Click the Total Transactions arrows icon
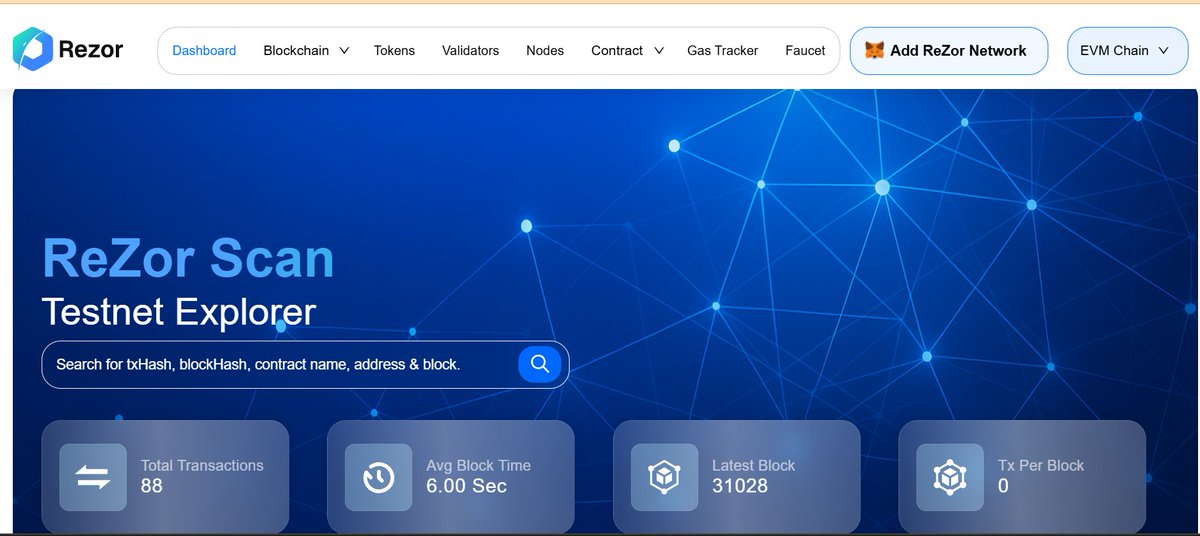Screen dimensions: 1200x536 click(93, 478)
